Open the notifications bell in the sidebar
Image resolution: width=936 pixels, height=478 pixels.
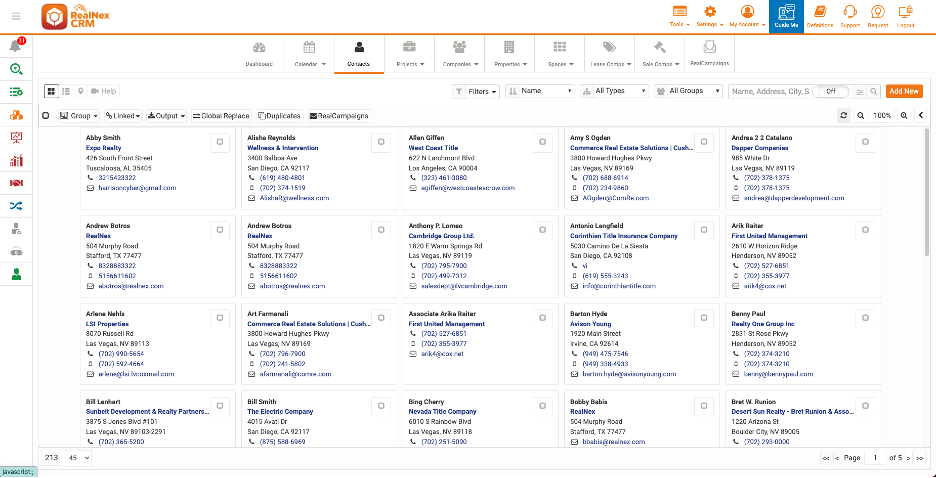[16, 46]
